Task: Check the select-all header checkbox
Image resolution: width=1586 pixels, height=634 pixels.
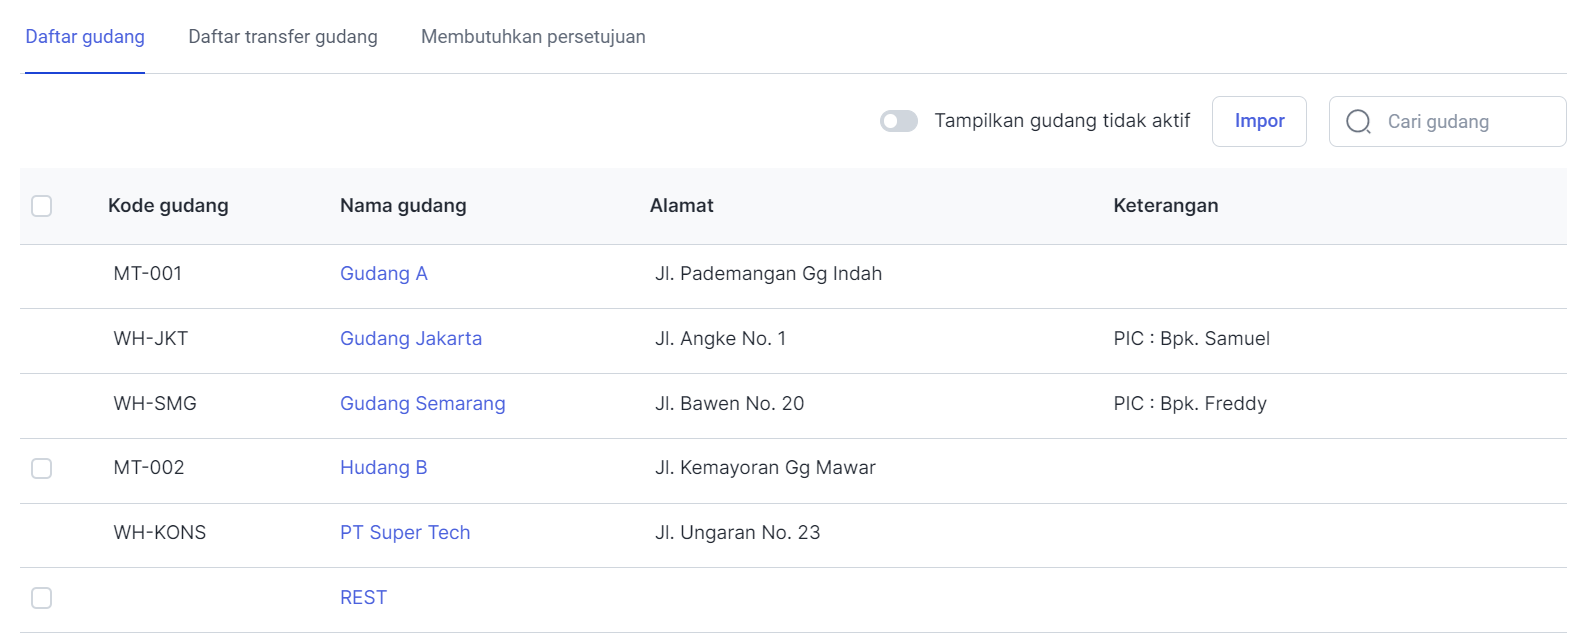Action: coord(42,206)
